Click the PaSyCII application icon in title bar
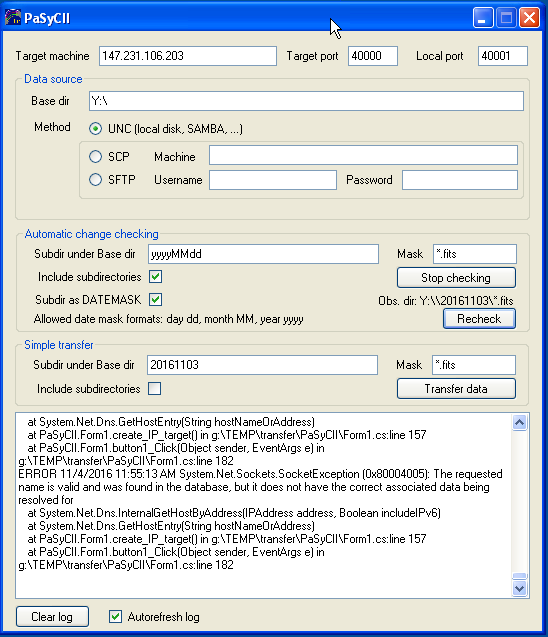 13,17
